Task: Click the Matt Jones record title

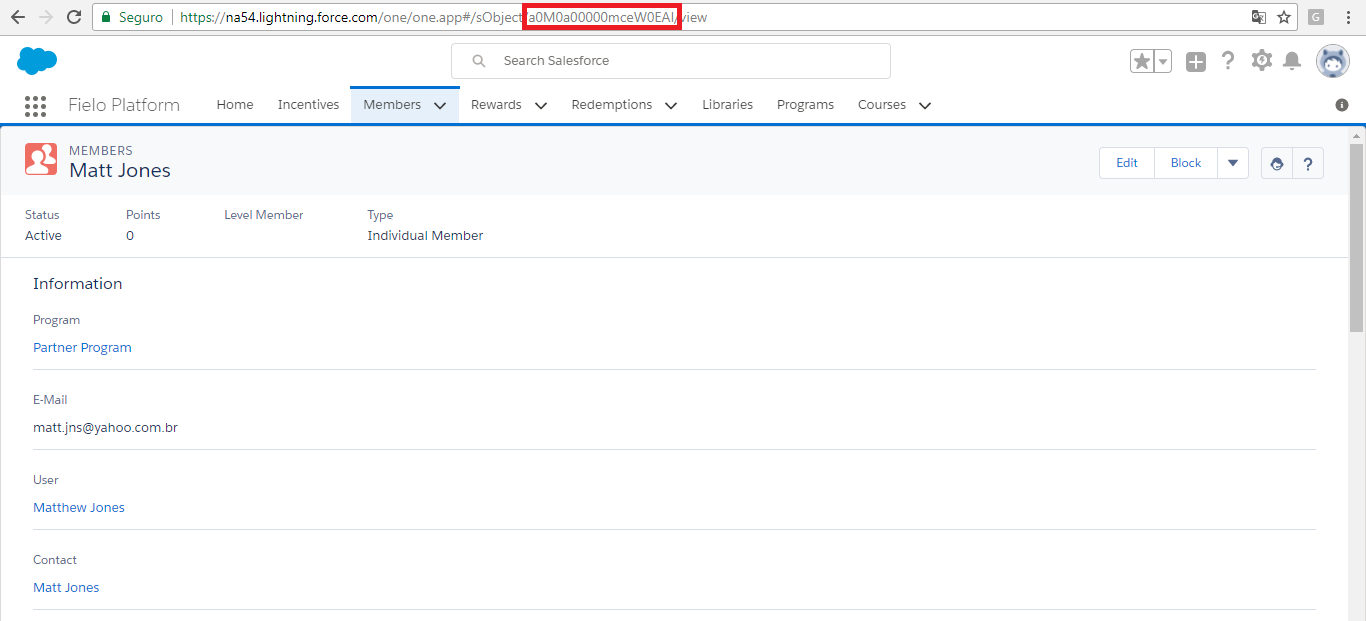Action: click(x=120, y=171)
